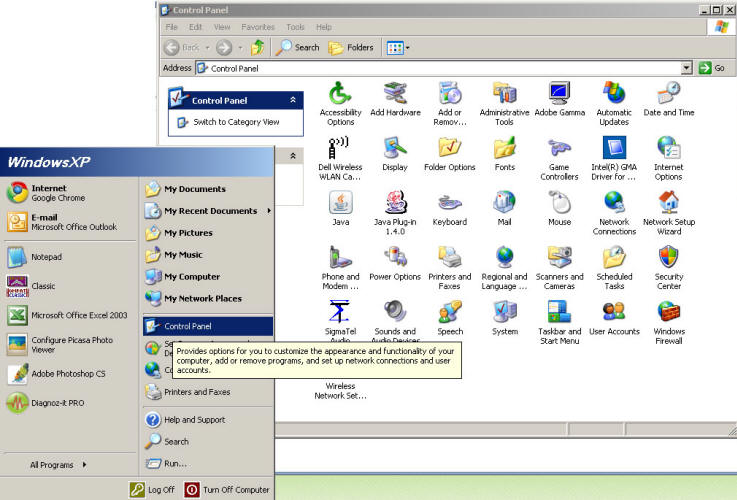Image resolution: width=737 pixels, height=500 pixels.
Task: Click Turn Off Computer button
Action: 227,490
